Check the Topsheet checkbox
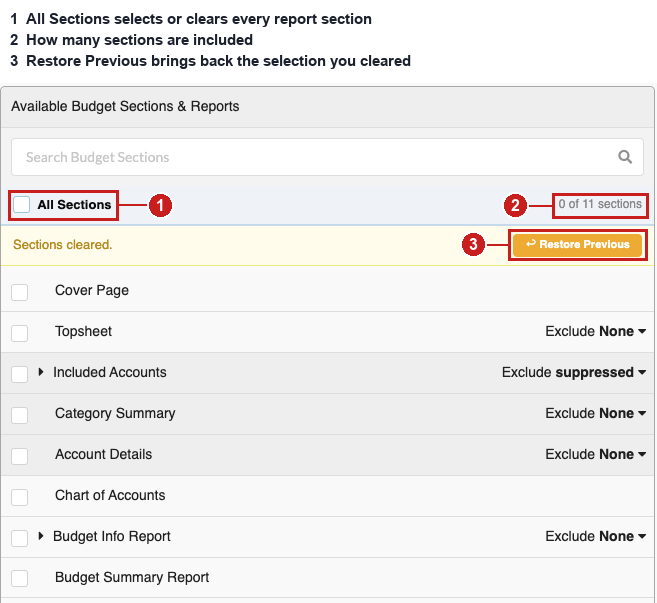 [x=20, y=333]
